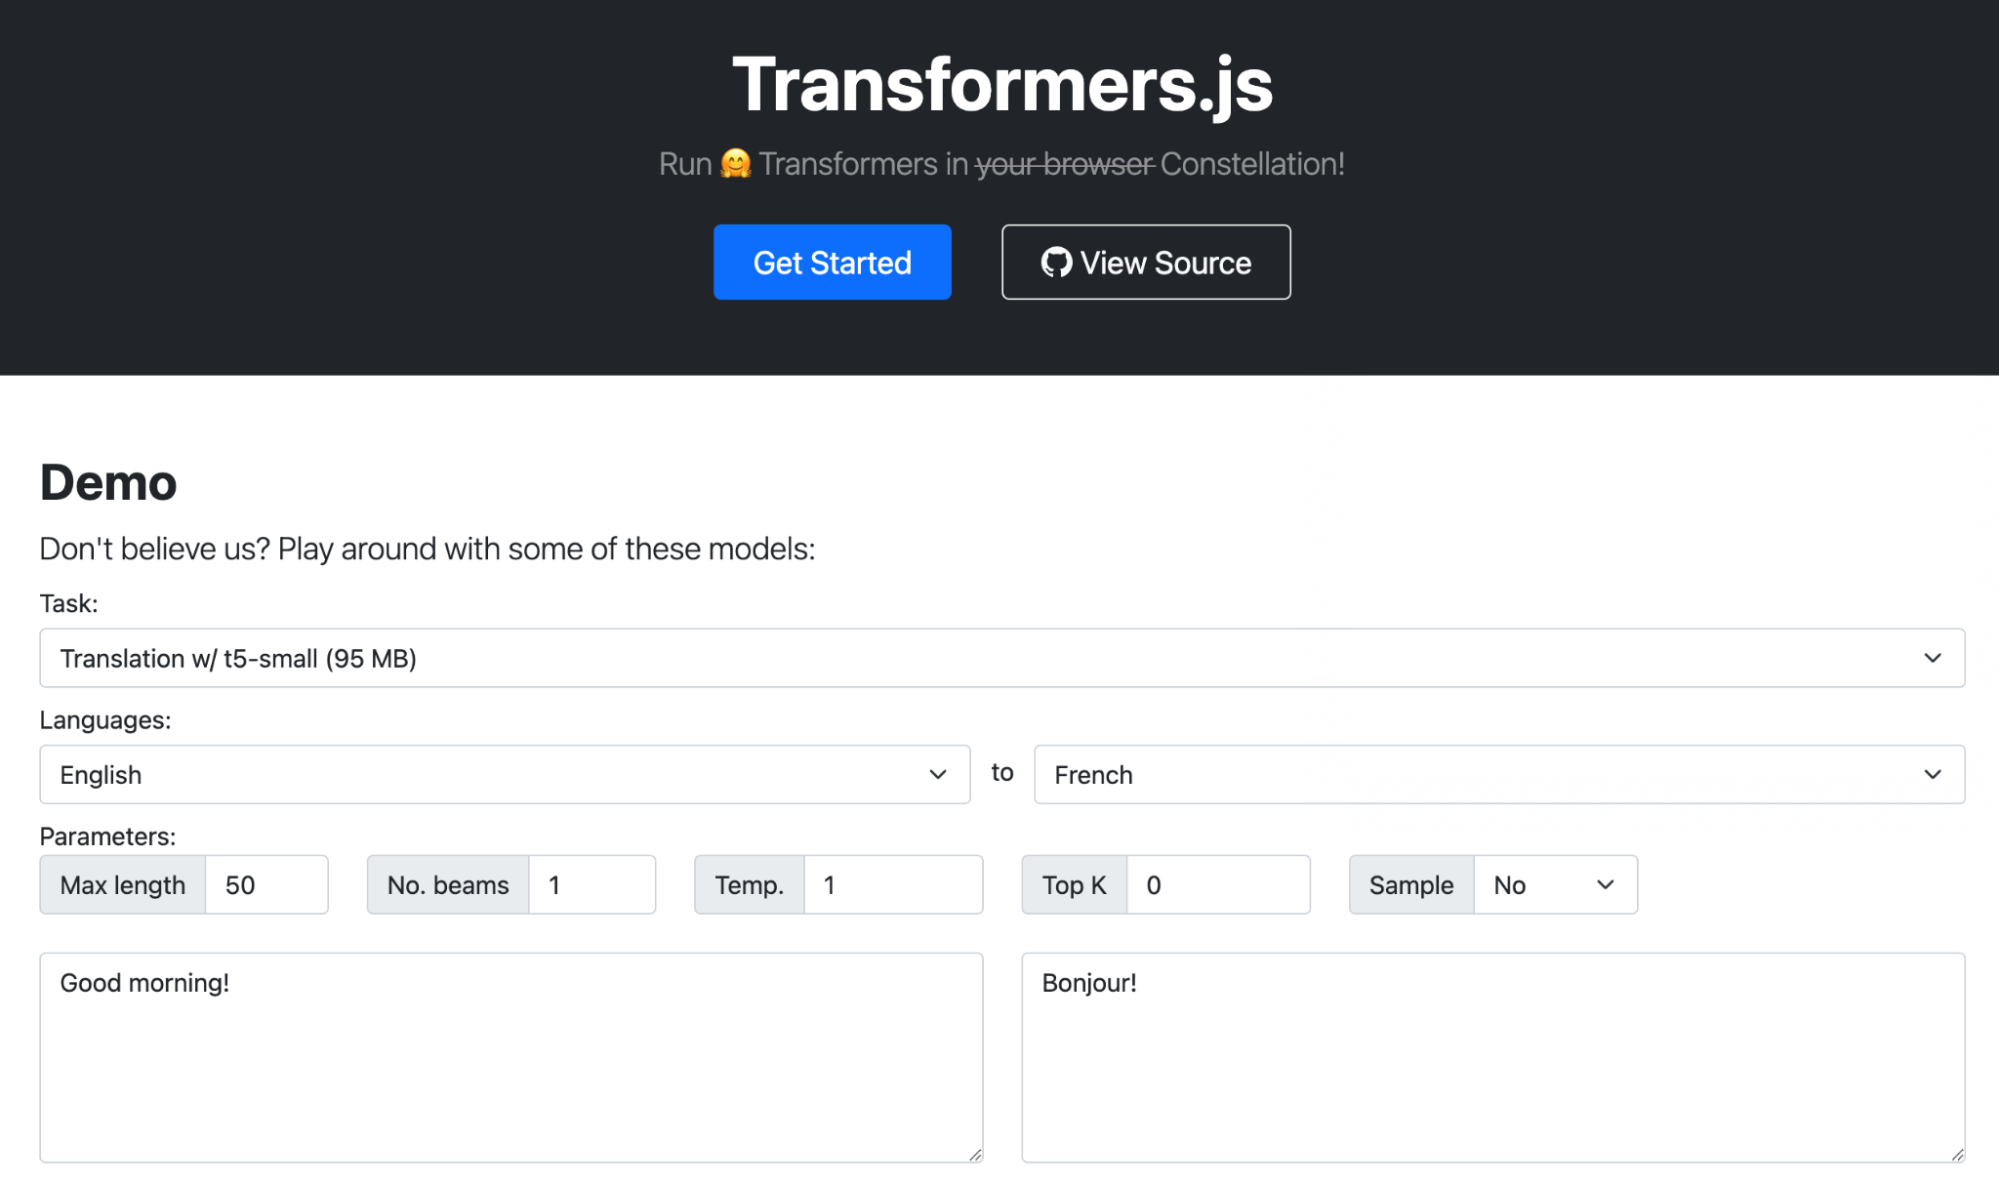Click the Good morning! input text area

pos(511,1057)
